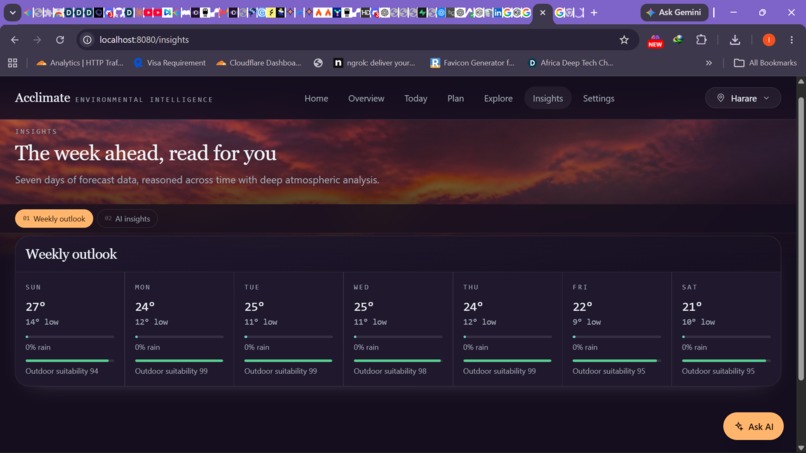Image resolution: width=806 pixels, height=453 pixels.
Task: Click the extension icon with NEW badge
Action: coord(655,41)
